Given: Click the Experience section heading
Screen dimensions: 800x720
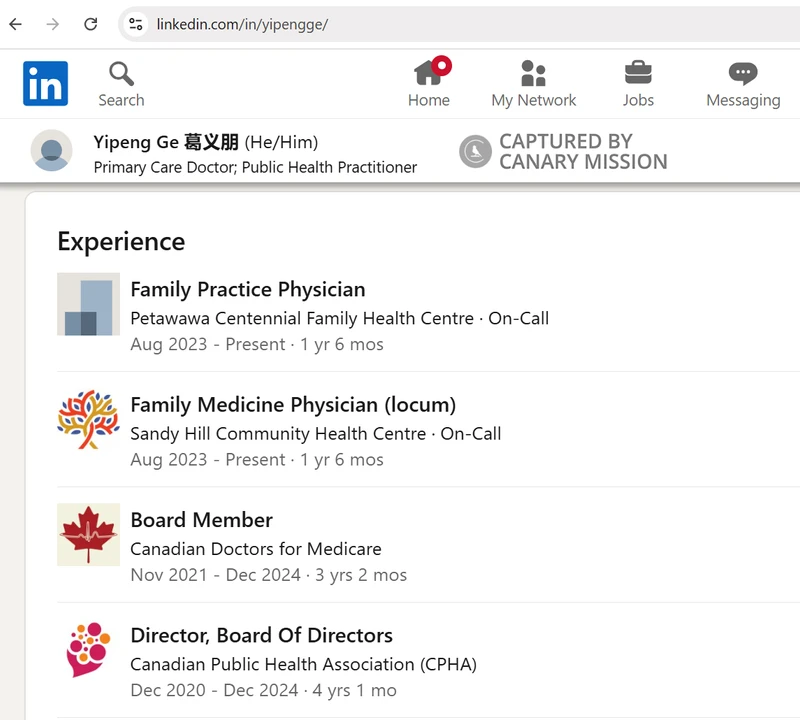Looking at the screenshot, I should coord(121,241).
